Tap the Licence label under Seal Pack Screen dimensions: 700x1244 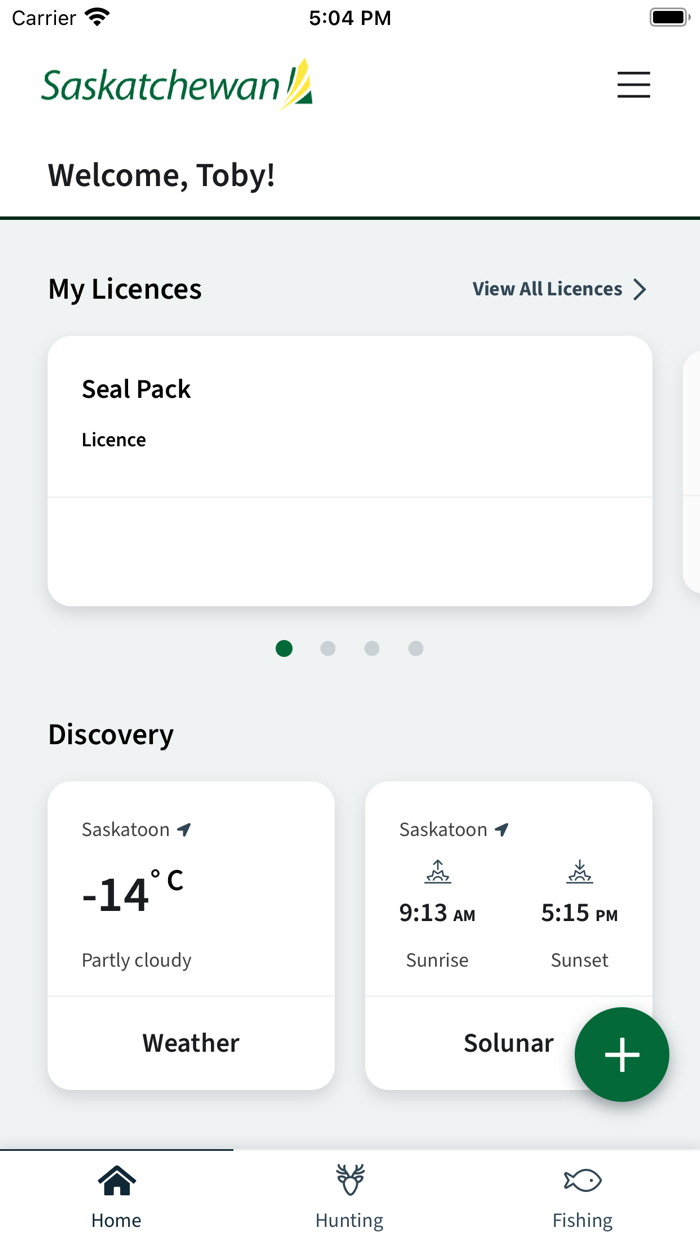pos(114,440)
